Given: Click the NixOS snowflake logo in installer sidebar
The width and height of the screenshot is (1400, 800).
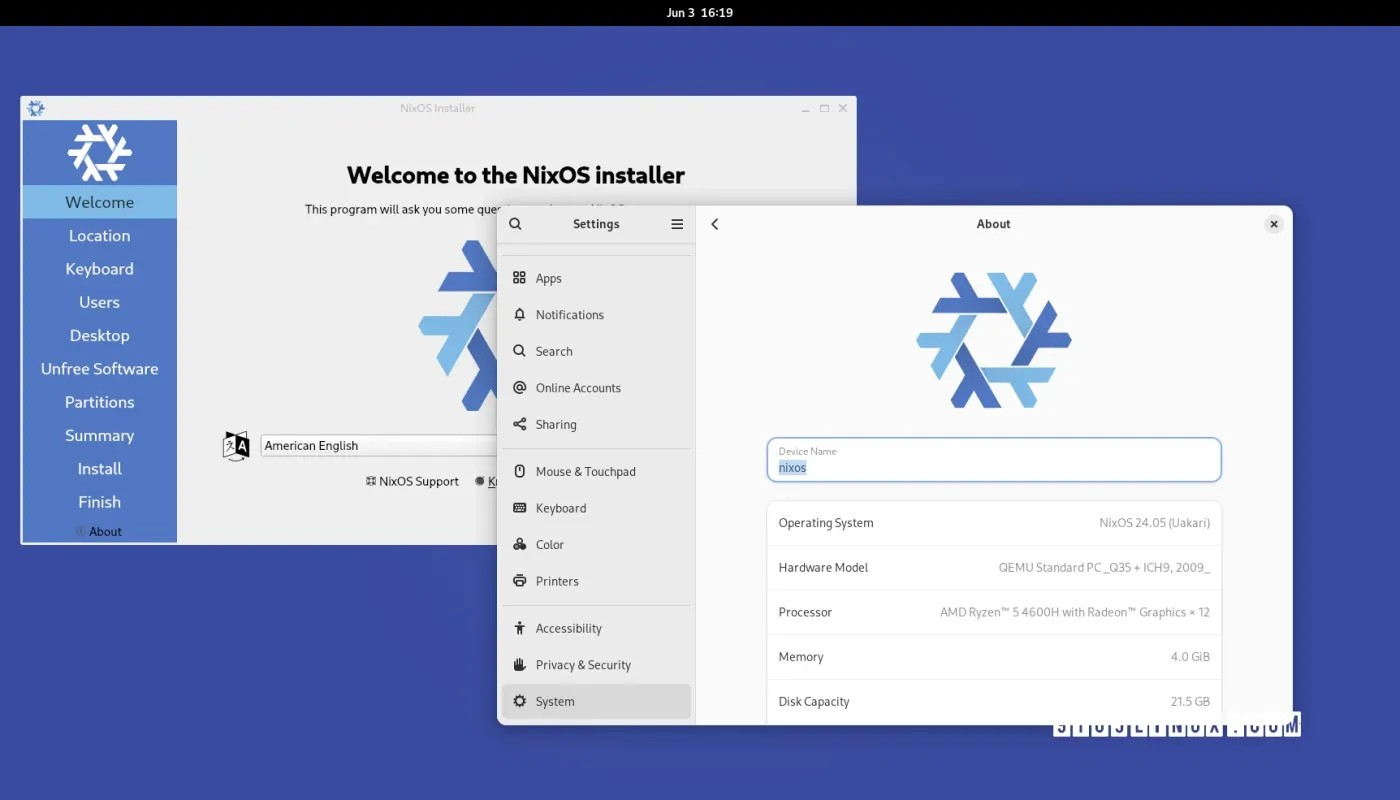Looking at the screenshot, I should click(99, 153).
